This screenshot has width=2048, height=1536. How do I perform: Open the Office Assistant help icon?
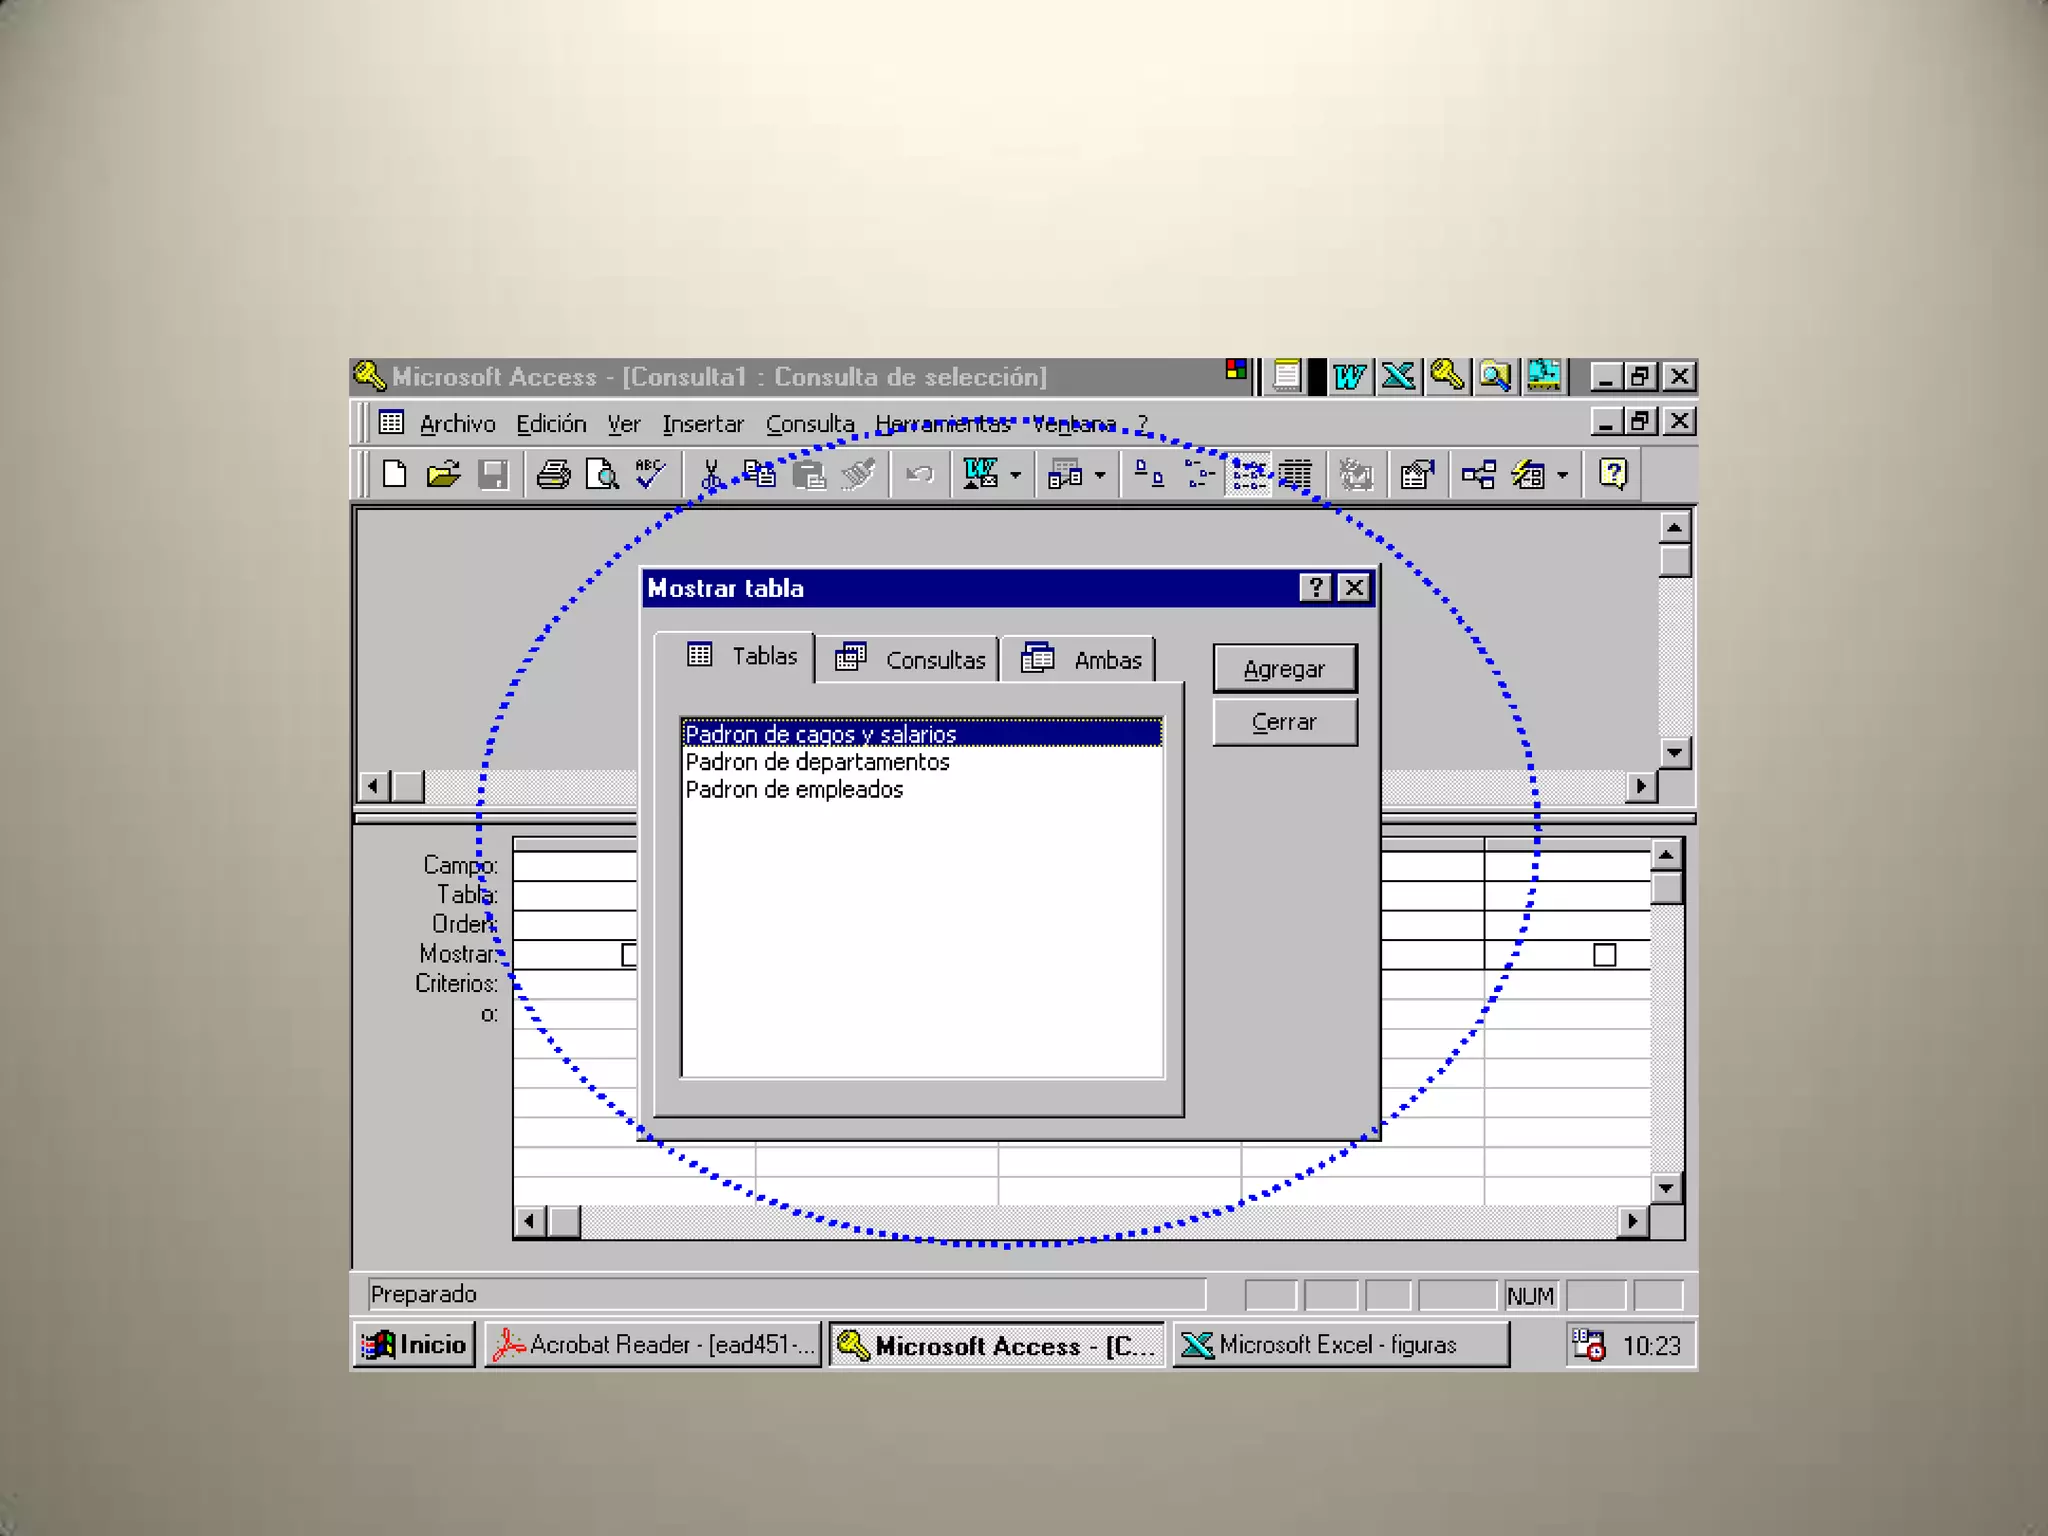point(1612,474)
